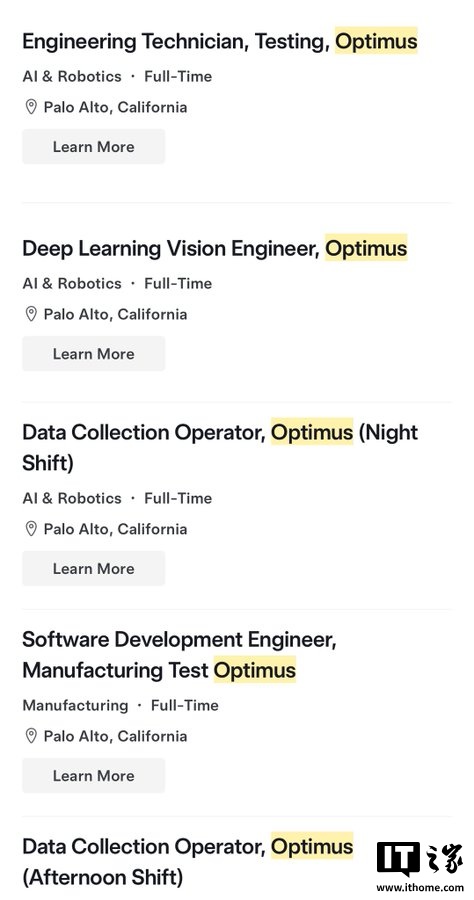Click Palo Alto, California under Night Shift listing

click(115, 529)
